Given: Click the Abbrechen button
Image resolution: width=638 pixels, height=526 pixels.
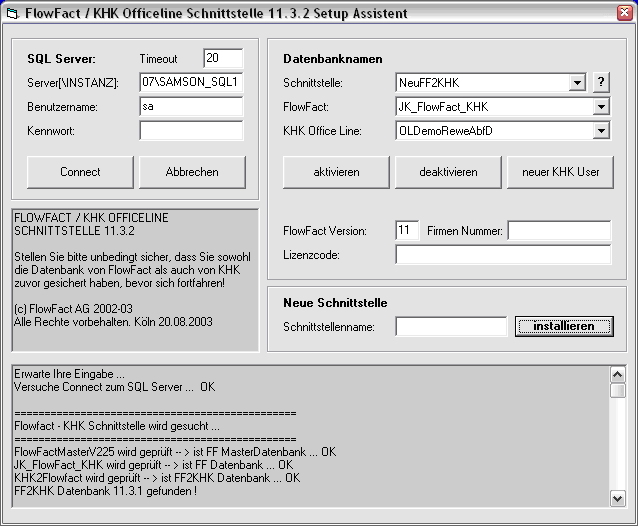Looking at the screenshot, I should click(x=192, y=172).
